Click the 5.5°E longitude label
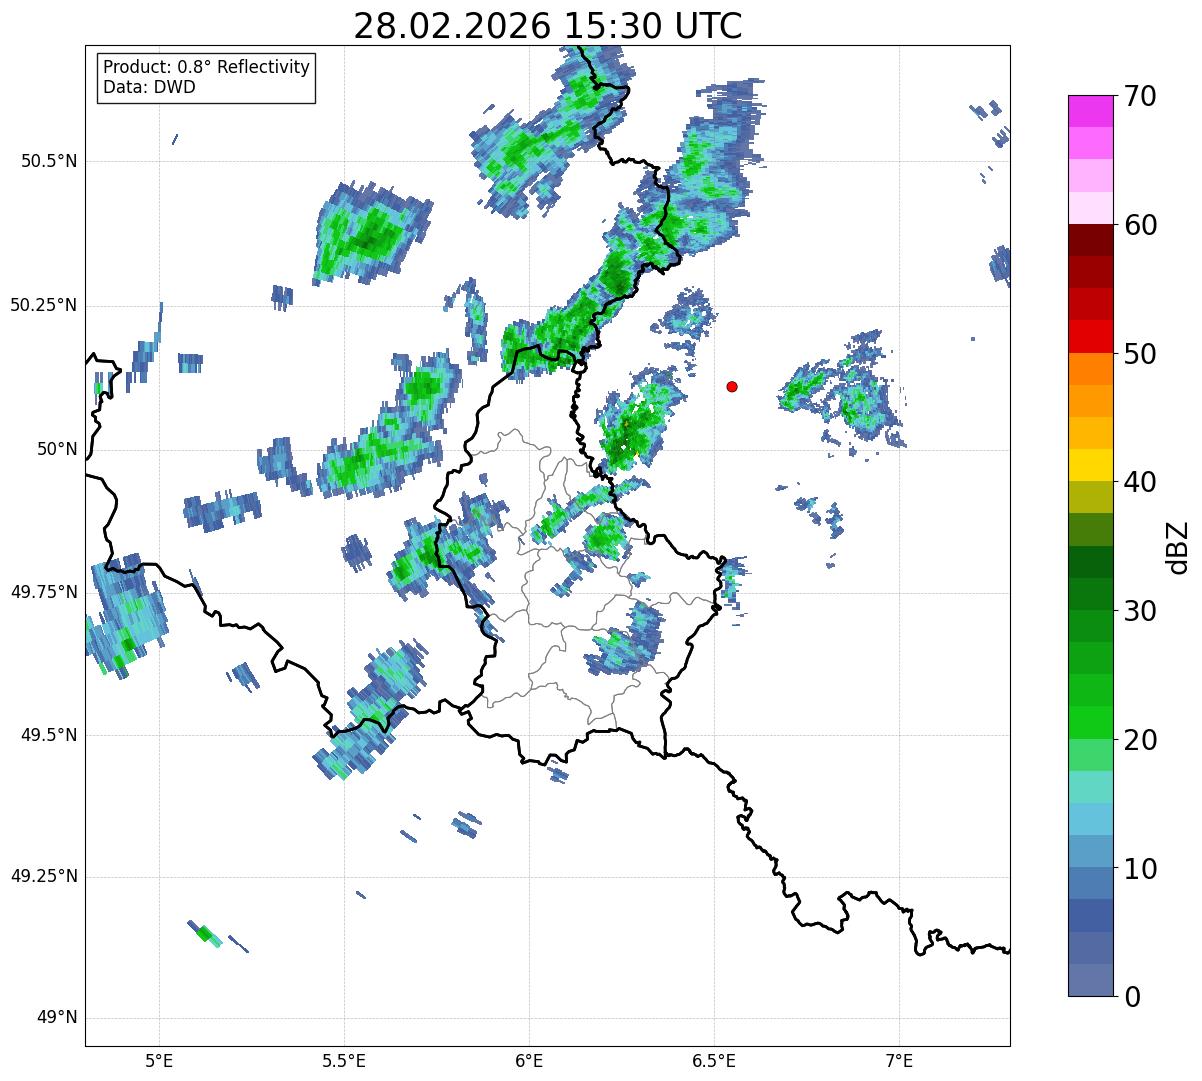Viewport: 1202px width, 1081px height. [344, 1060]
